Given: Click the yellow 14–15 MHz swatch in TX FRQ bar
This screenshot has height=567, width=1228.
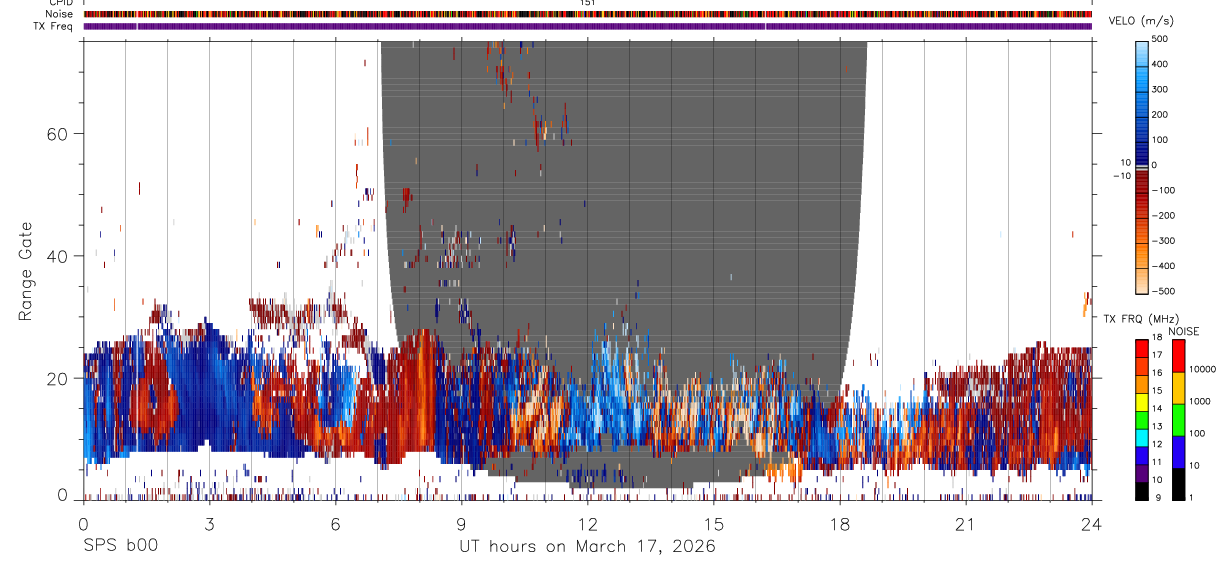Looking at the screenshot, I should pos(1143,402).
